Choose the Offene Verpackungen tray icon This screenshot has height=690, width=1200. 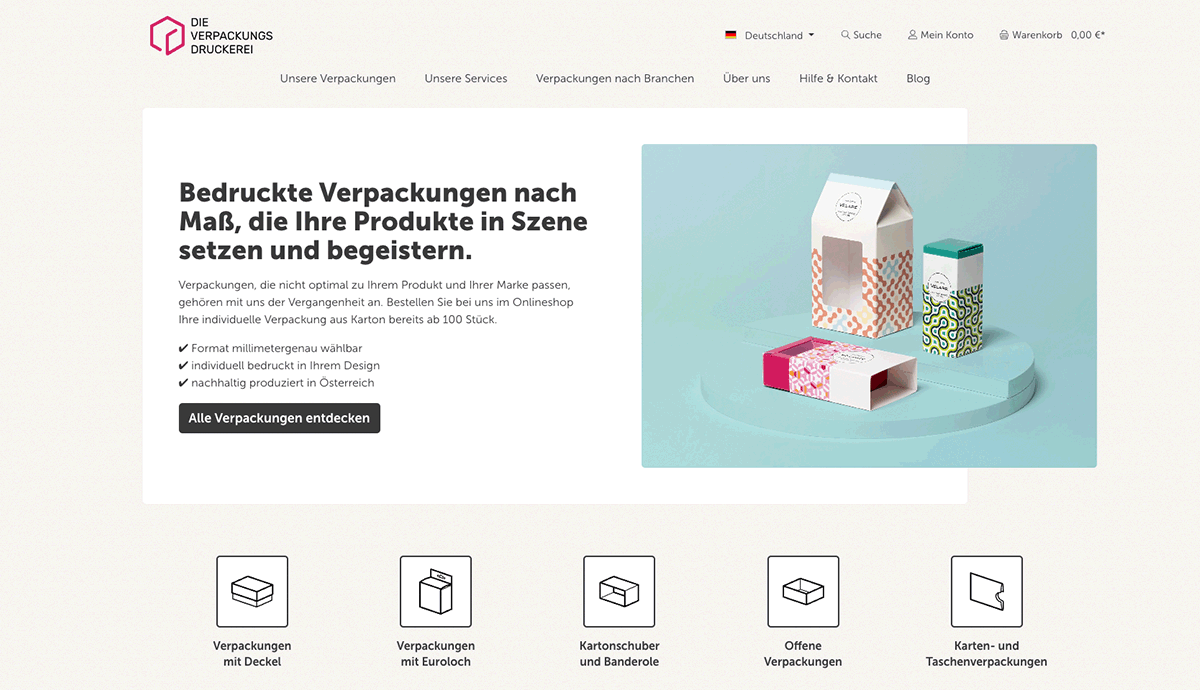[x=803, y=591]
